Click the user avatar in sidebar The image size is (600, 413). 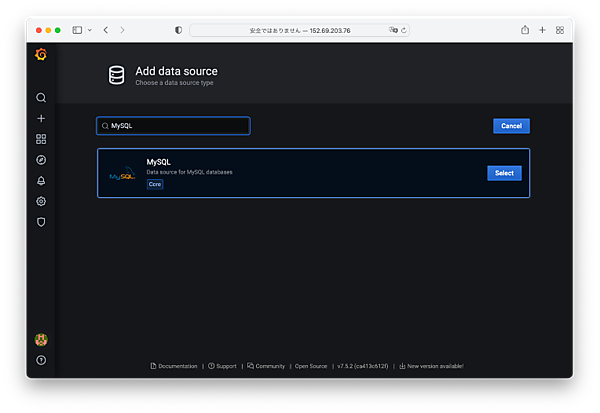click(x=41, y=340)
